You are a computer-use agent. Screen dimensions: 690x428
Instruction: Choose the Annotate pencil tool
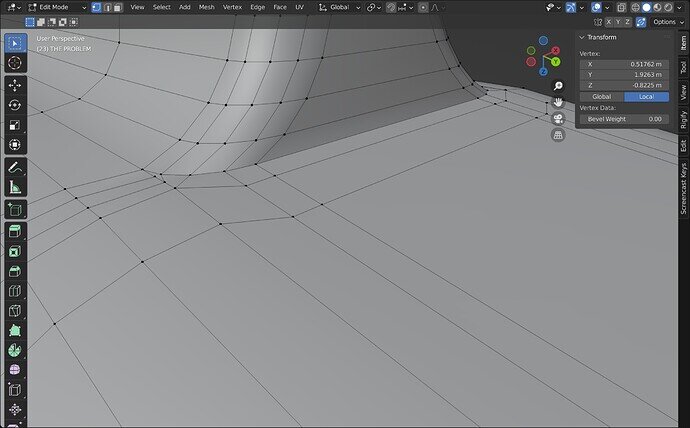tap(15, 167)
